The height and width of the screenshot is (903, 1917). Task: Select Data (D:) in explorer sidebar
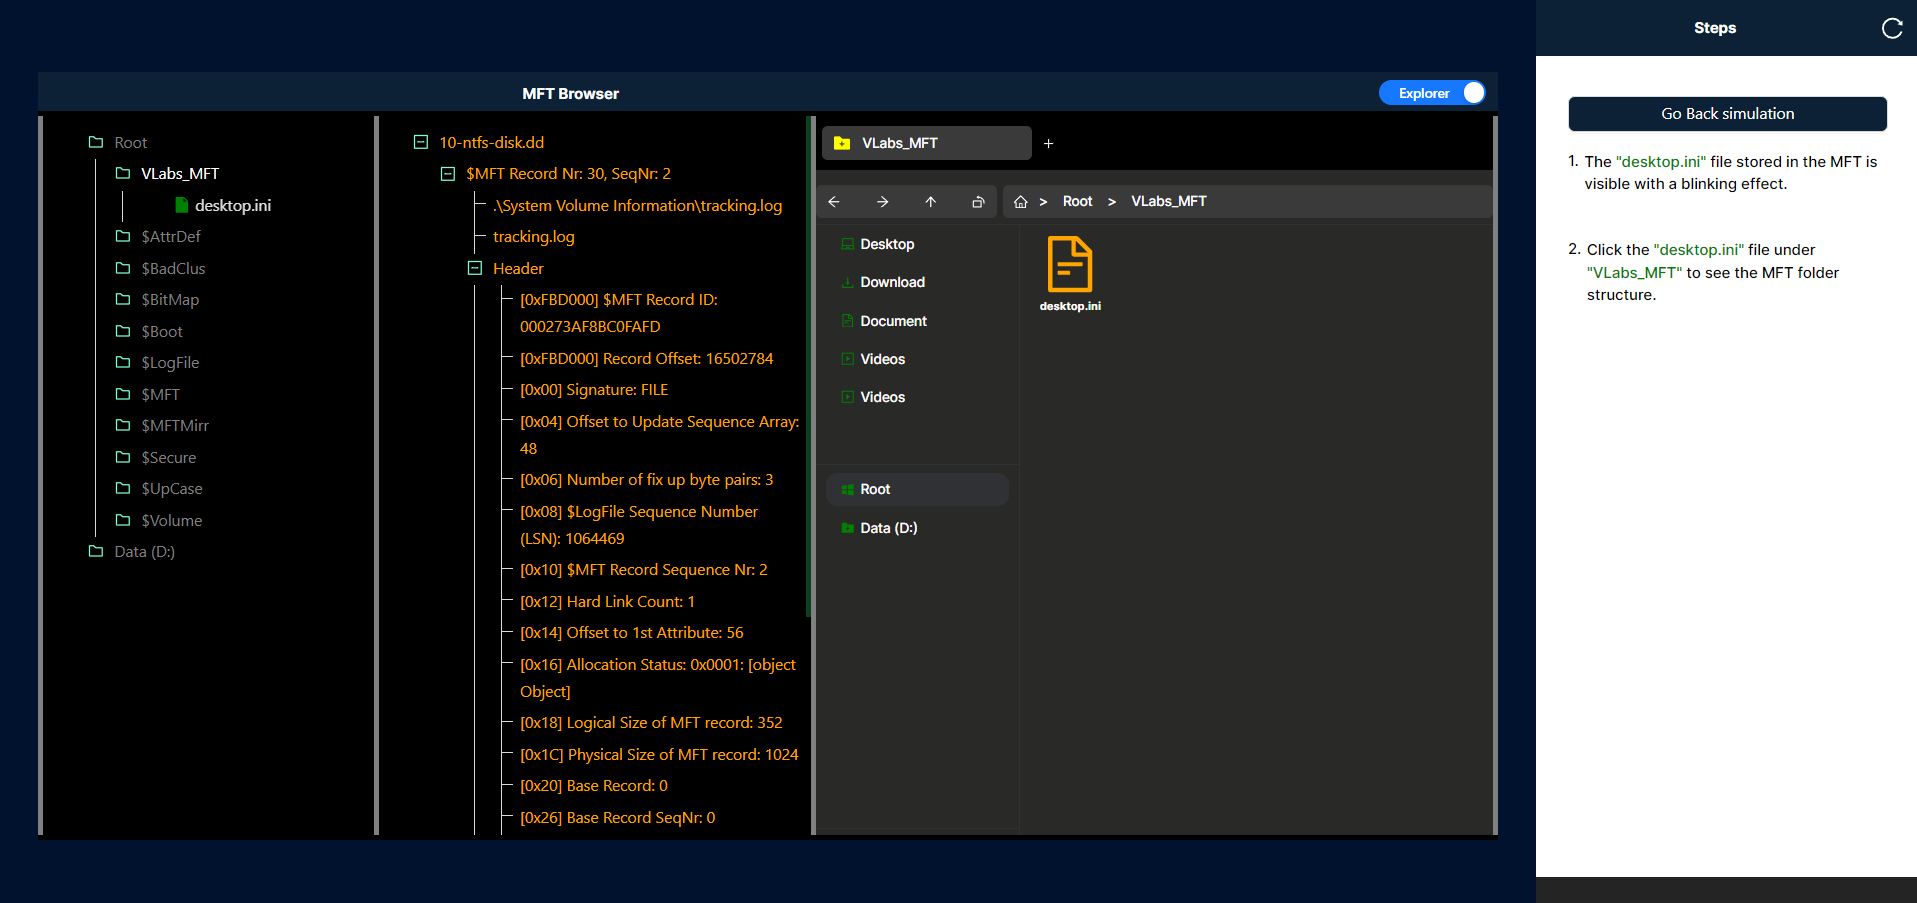(888, 528)
